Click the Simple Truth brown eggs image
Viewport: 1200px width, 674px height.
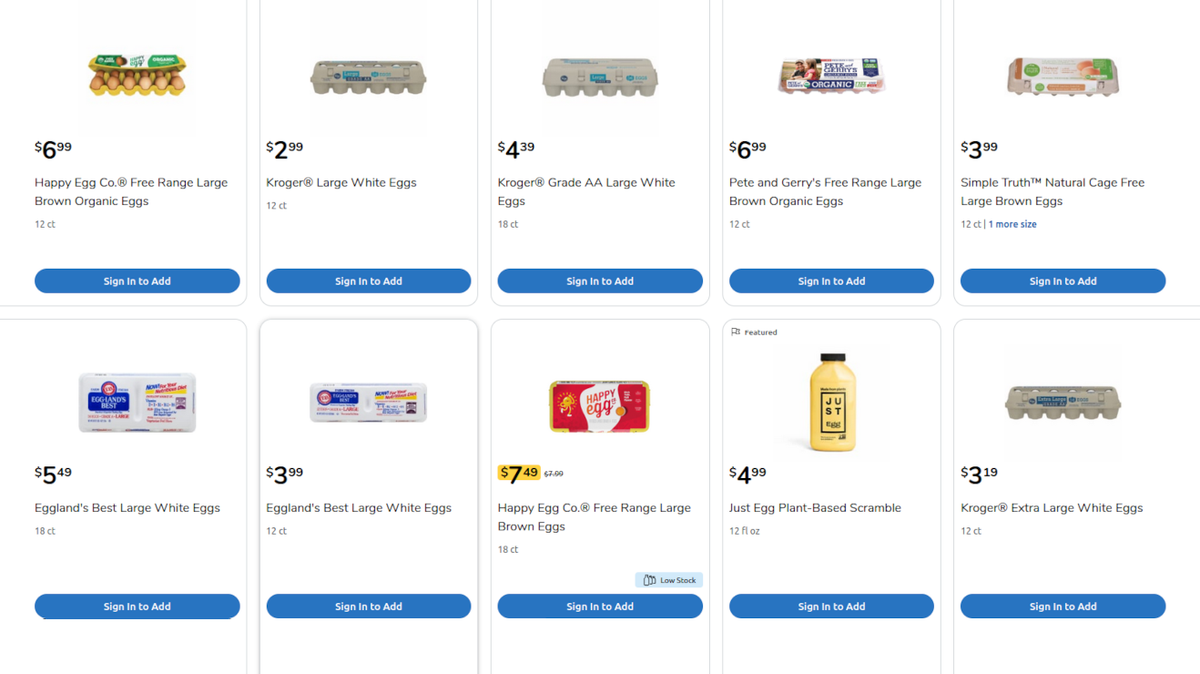[1062, 76]
